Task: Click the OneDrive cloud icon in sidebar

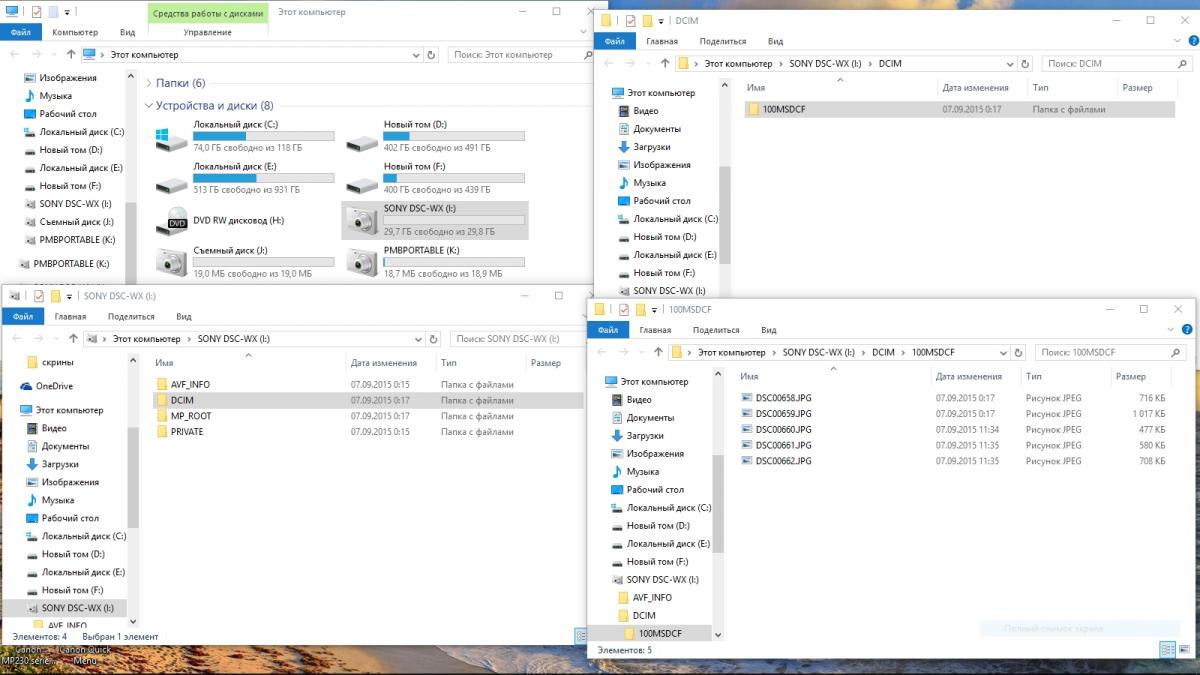Action: click(x=27, y=386)
